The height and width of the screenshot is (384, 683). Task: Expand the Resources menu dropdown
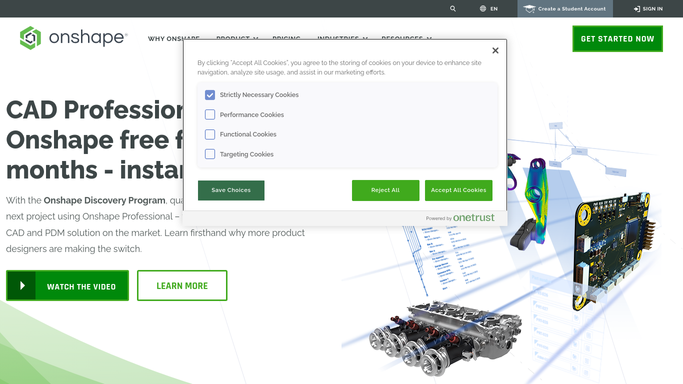pos(406,38)
